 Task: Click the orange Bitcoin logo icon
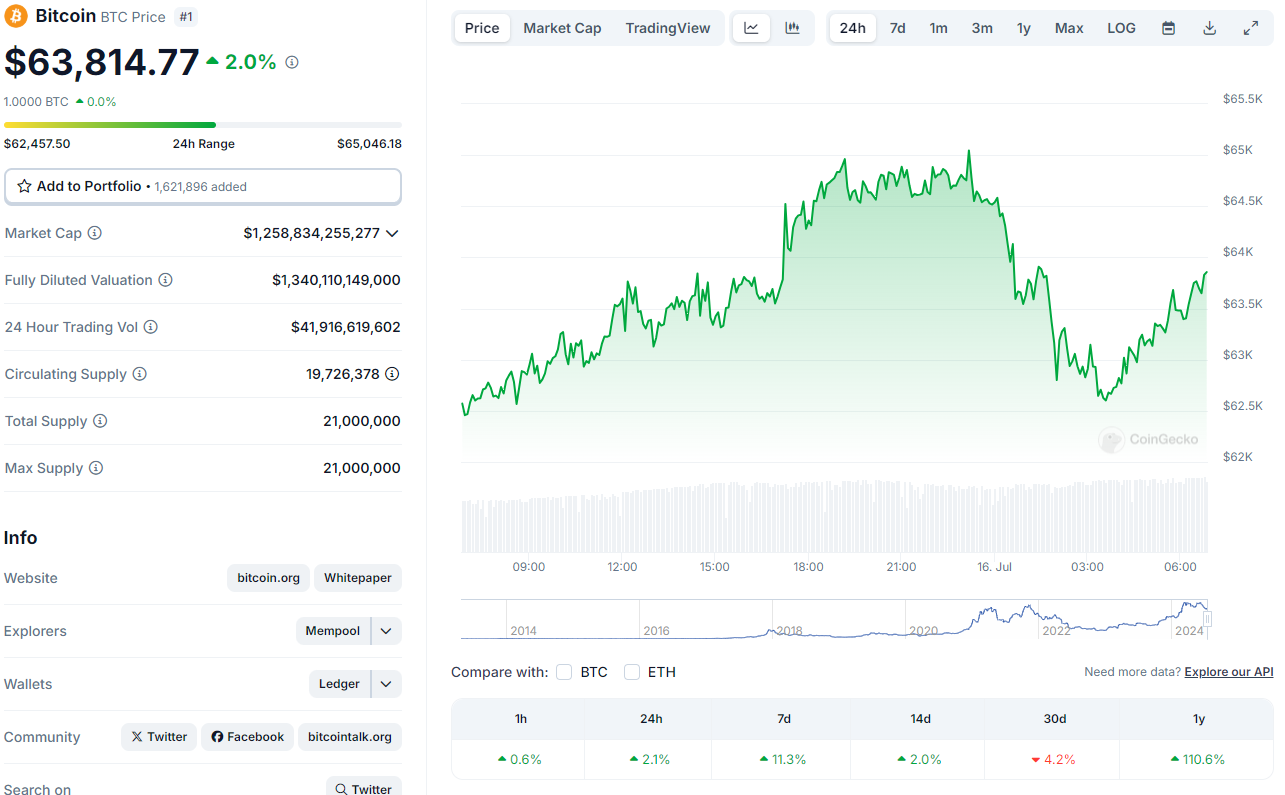coord(16,16)
